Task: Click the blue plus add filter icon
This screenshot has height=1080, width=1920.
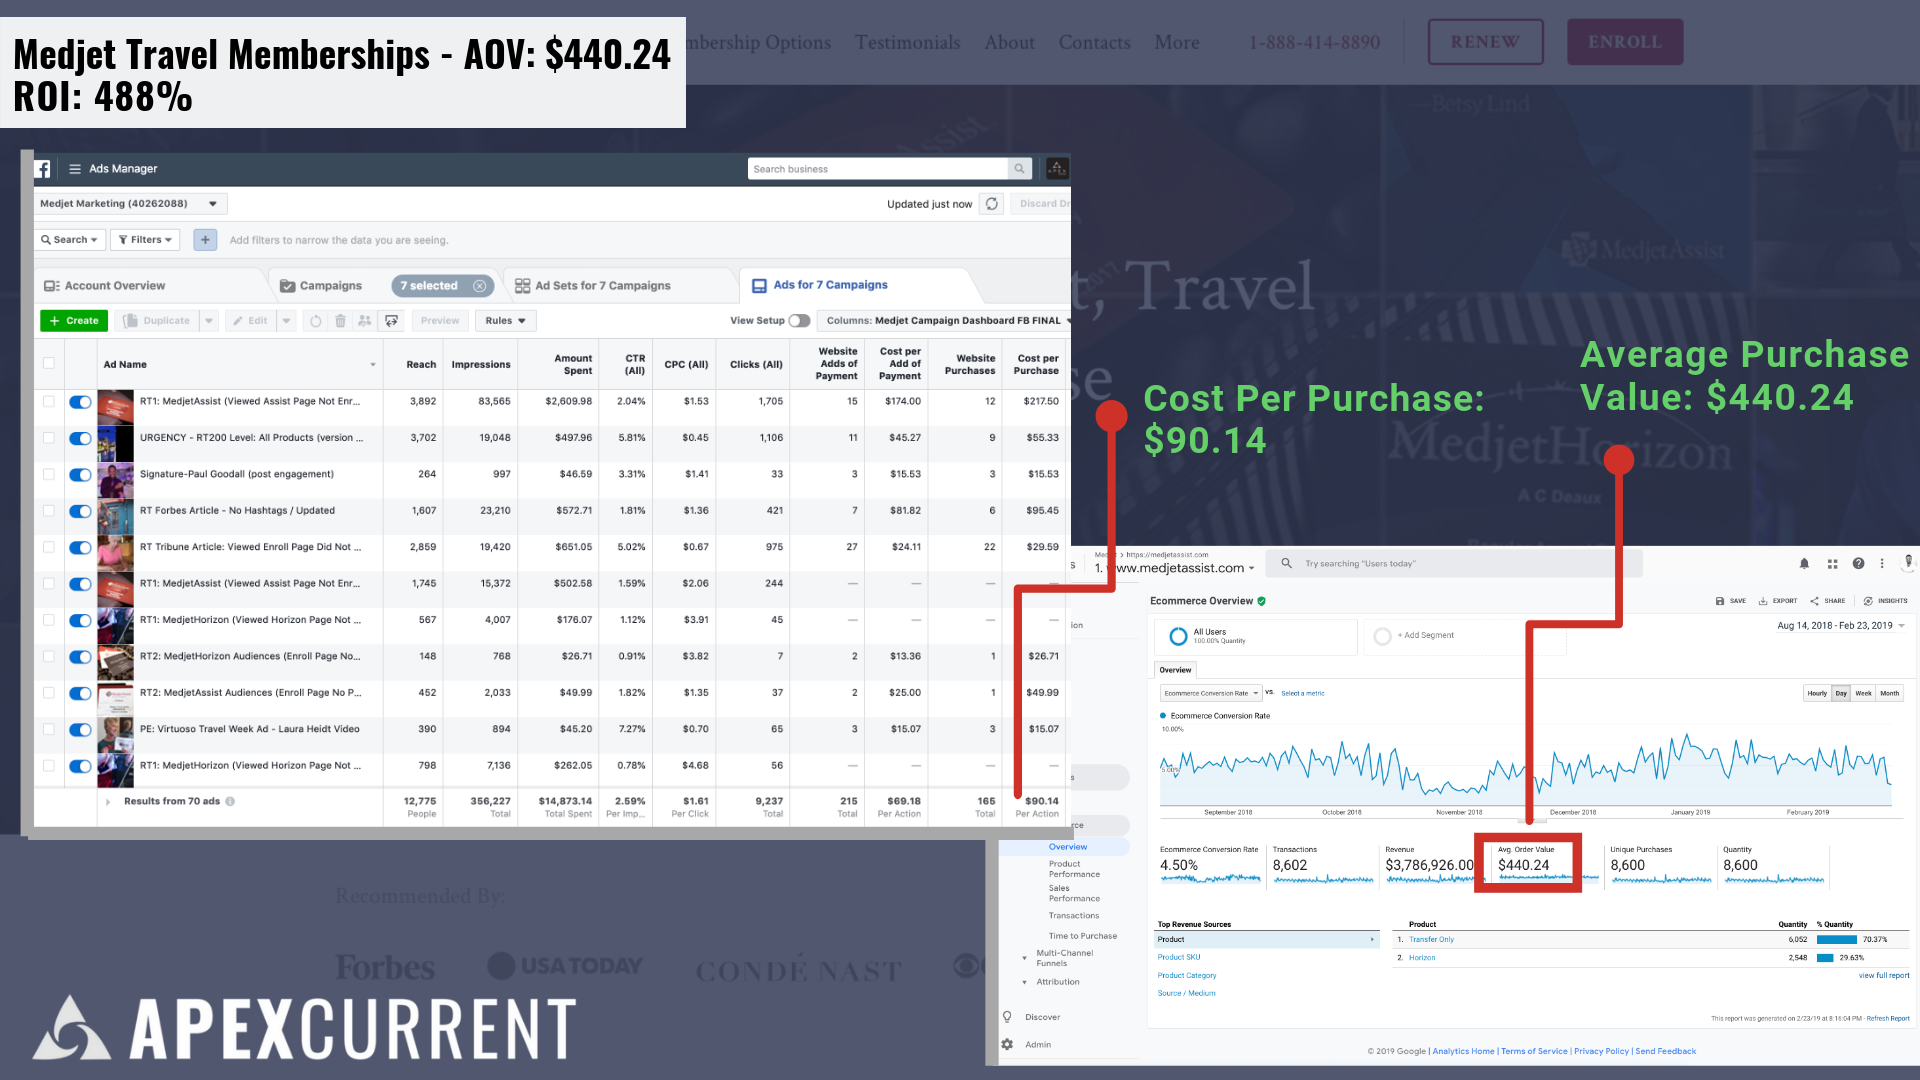Action: [x=205, y=240]
